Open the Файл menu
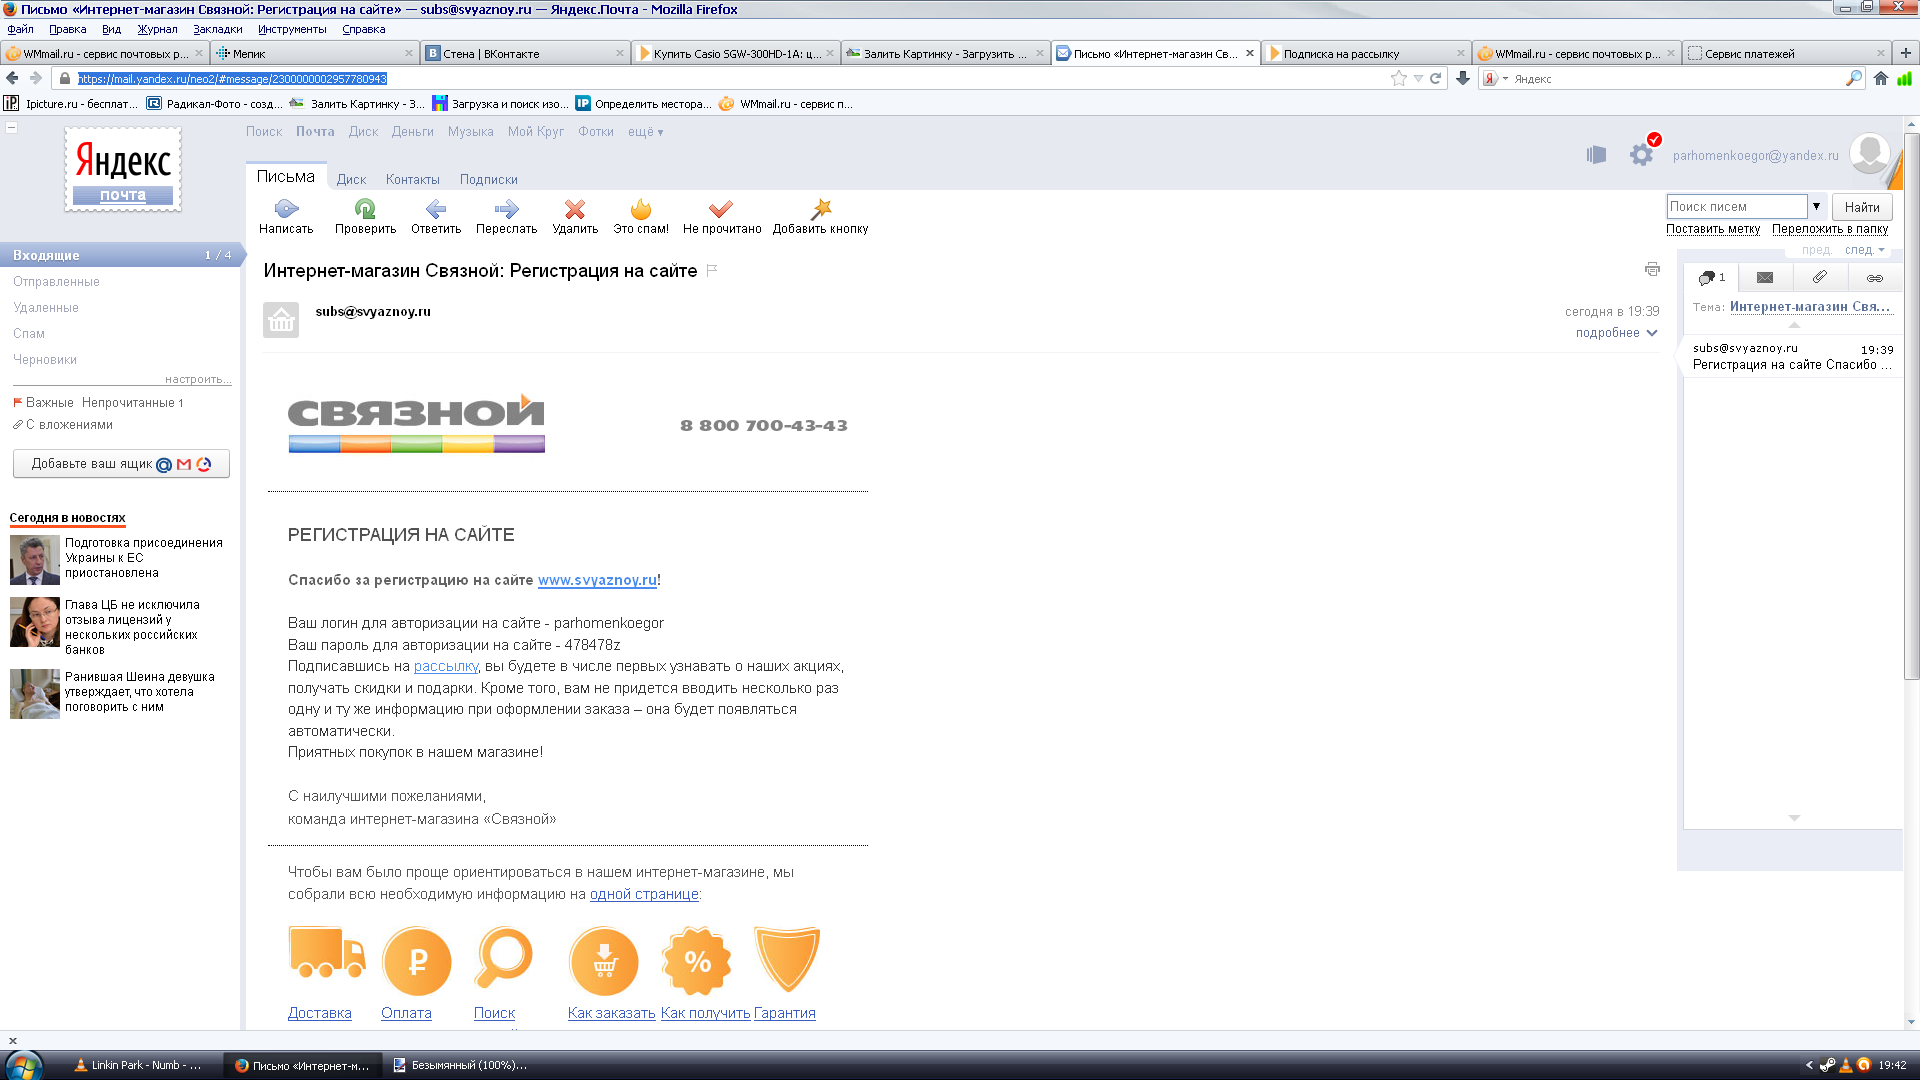 20,29
